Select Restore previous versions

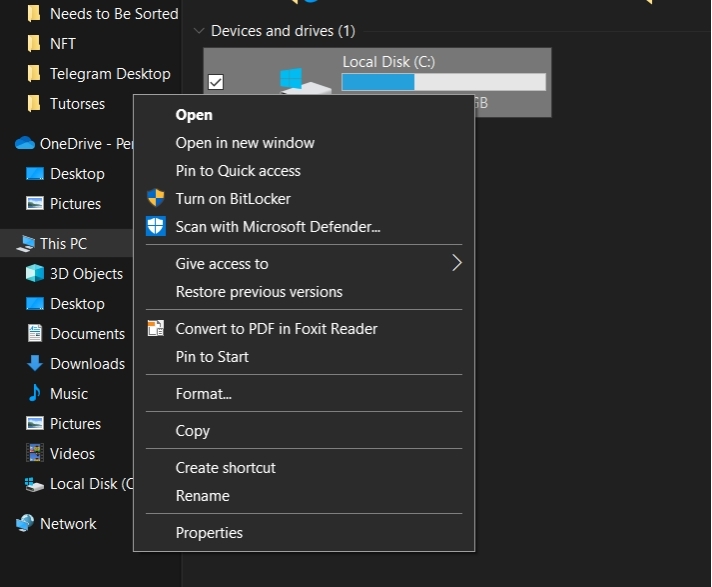304,291
